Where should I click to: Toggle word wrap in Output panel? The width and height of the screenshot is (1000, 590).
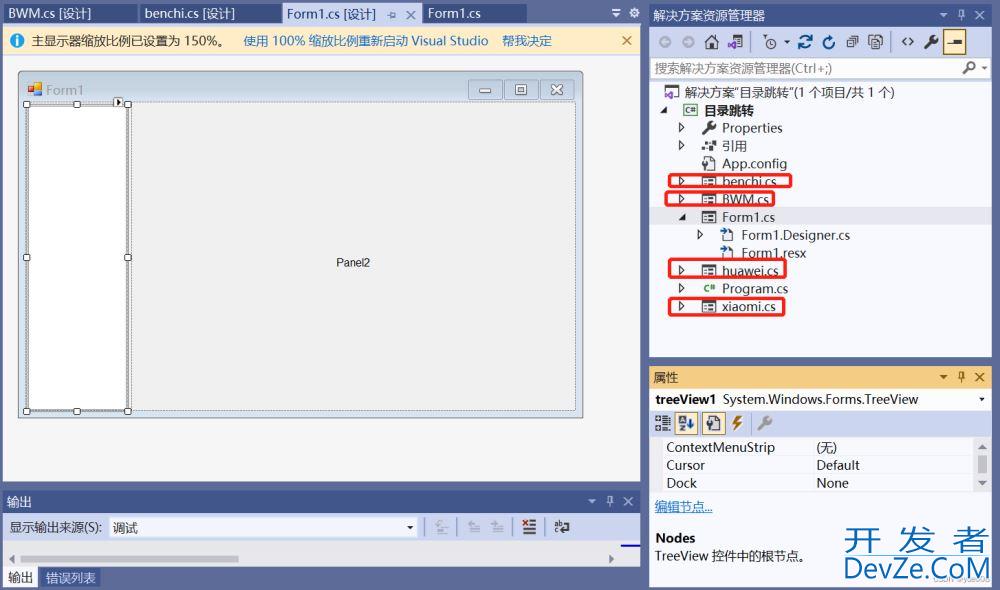[561, 527]
